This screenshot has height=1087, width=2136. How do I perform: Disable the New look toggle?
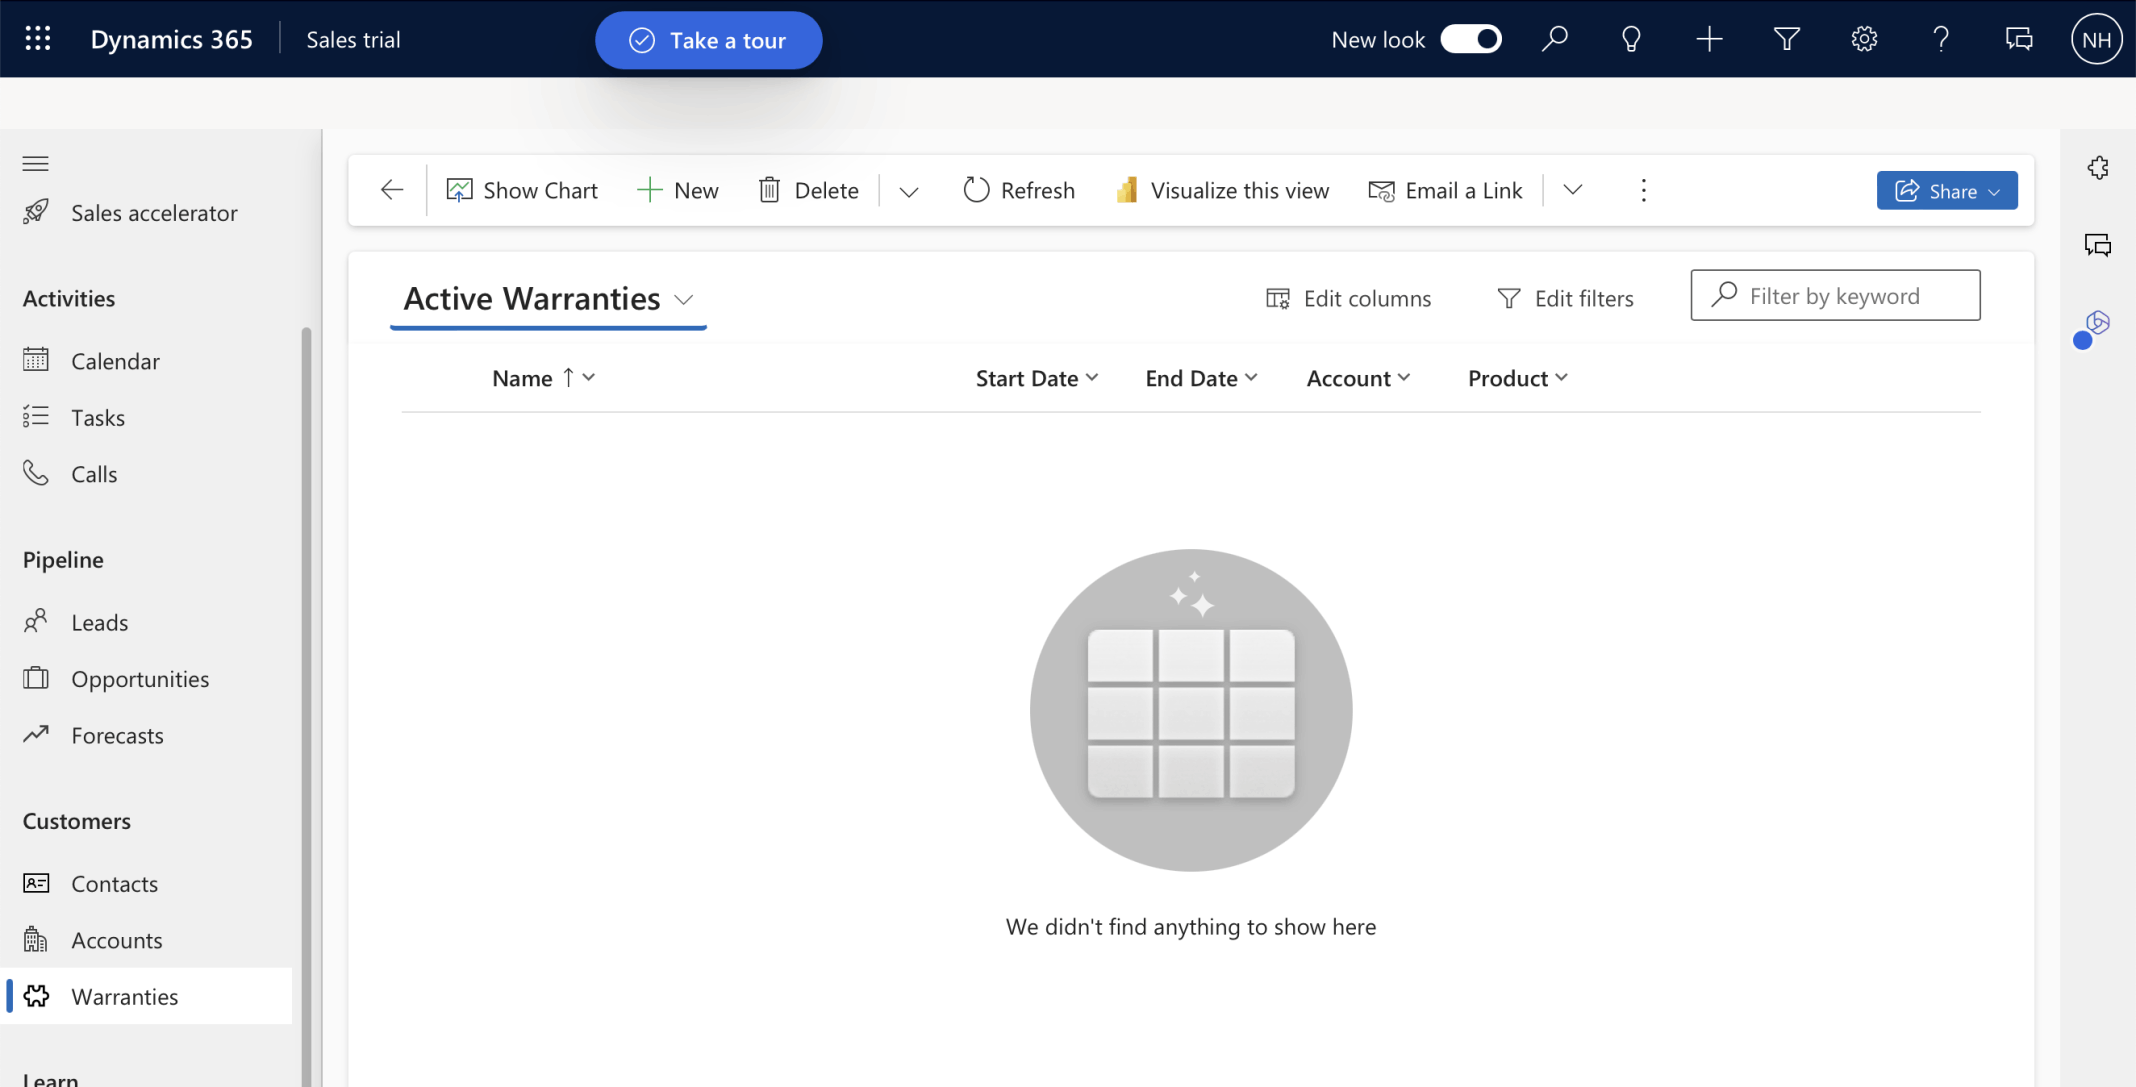pos(1470,39)
